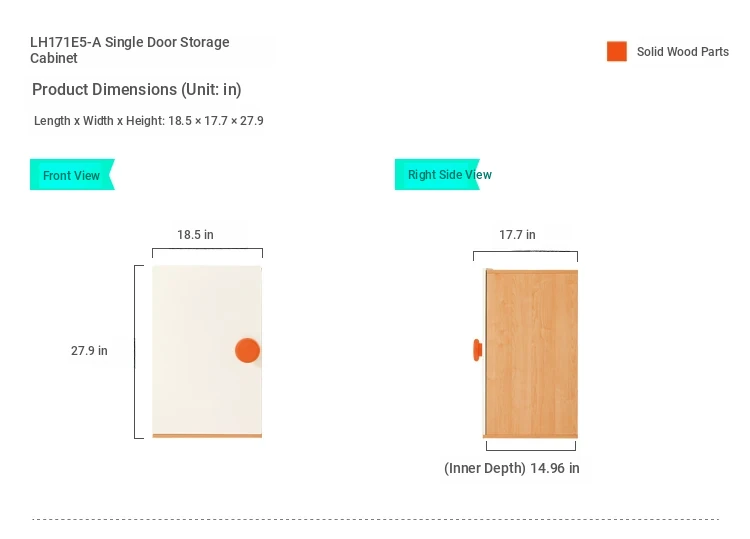Click the inner depth bracket below side view
750x539 pixels.
(532, 449)
